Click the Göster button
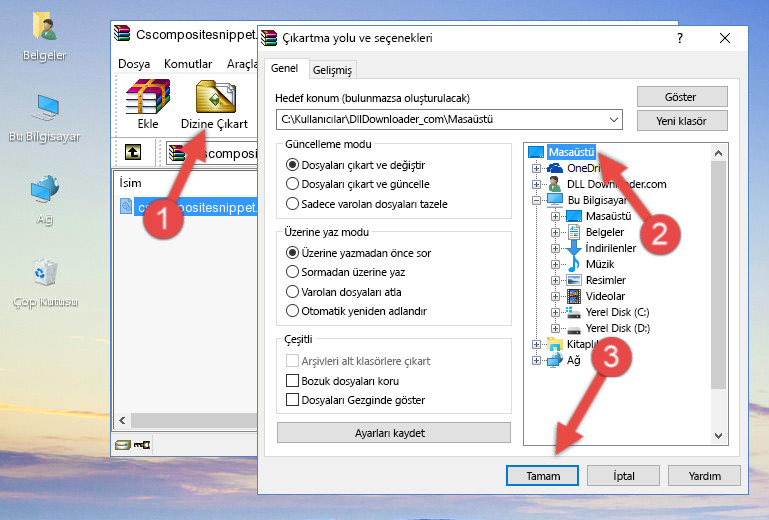The height and width of the screenshot is (520, 769). [x=682, y=97]
